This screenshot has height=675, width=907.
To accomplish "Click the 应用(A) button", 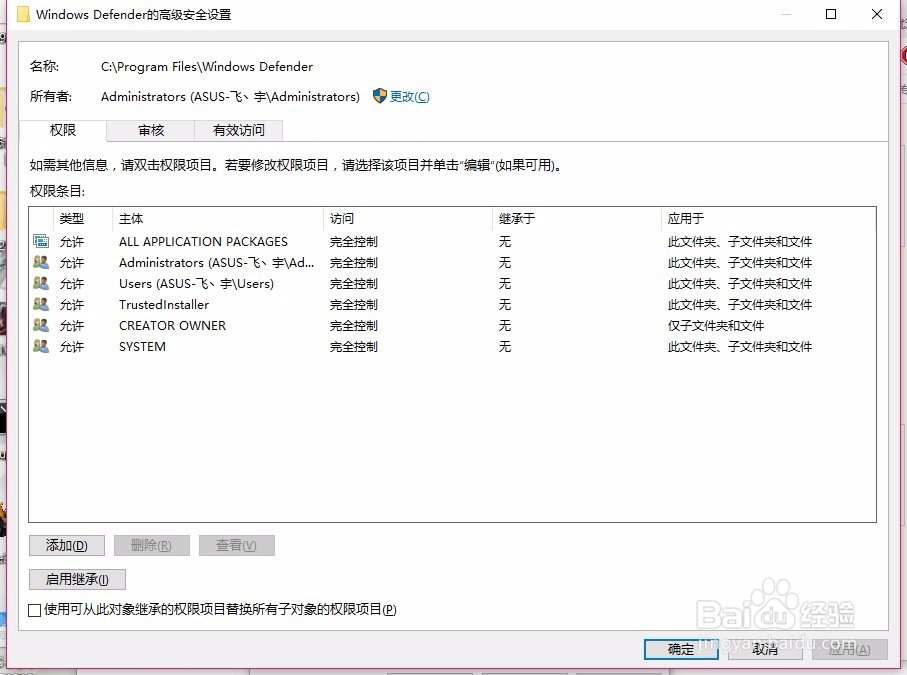I will pos(849,649).
